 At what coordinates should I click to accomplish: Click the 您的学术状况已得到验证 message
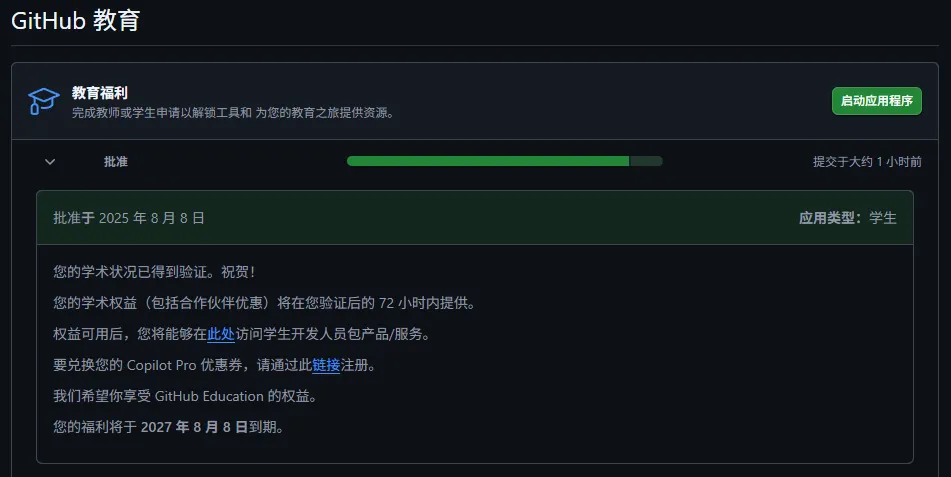(154, 272)
